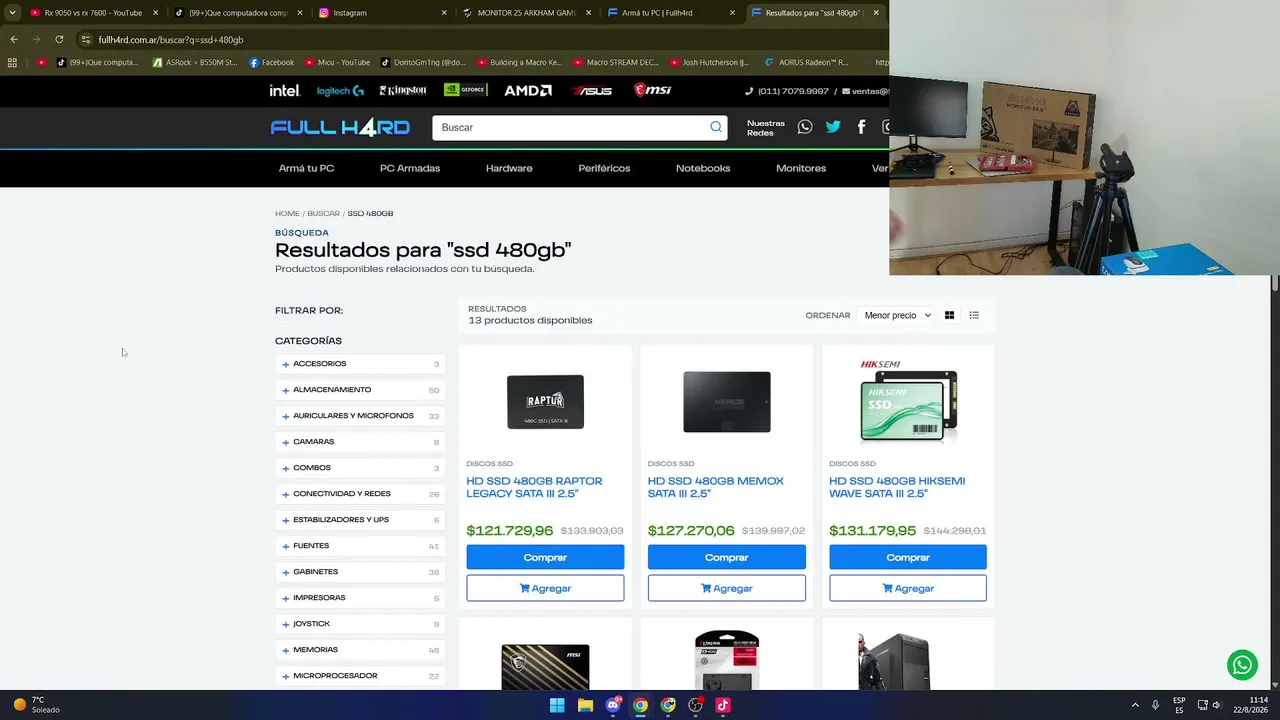
Task: Expand the COMBOS category
Action: pyautogui.click(x=360, y=468)
